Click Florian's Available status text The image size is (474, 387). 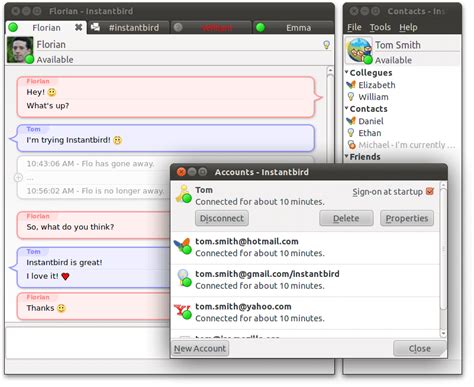pyautogui.click(x=55, y=60)
